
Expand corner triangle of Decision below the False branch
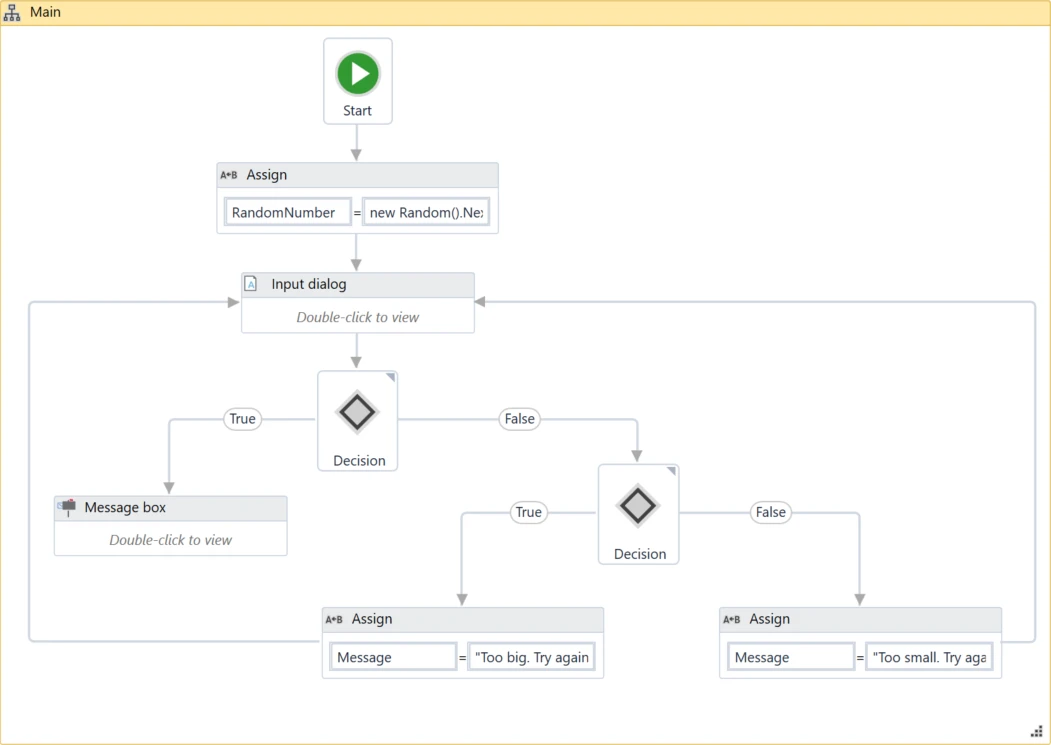pyautogui.click(x=671, y=471)
